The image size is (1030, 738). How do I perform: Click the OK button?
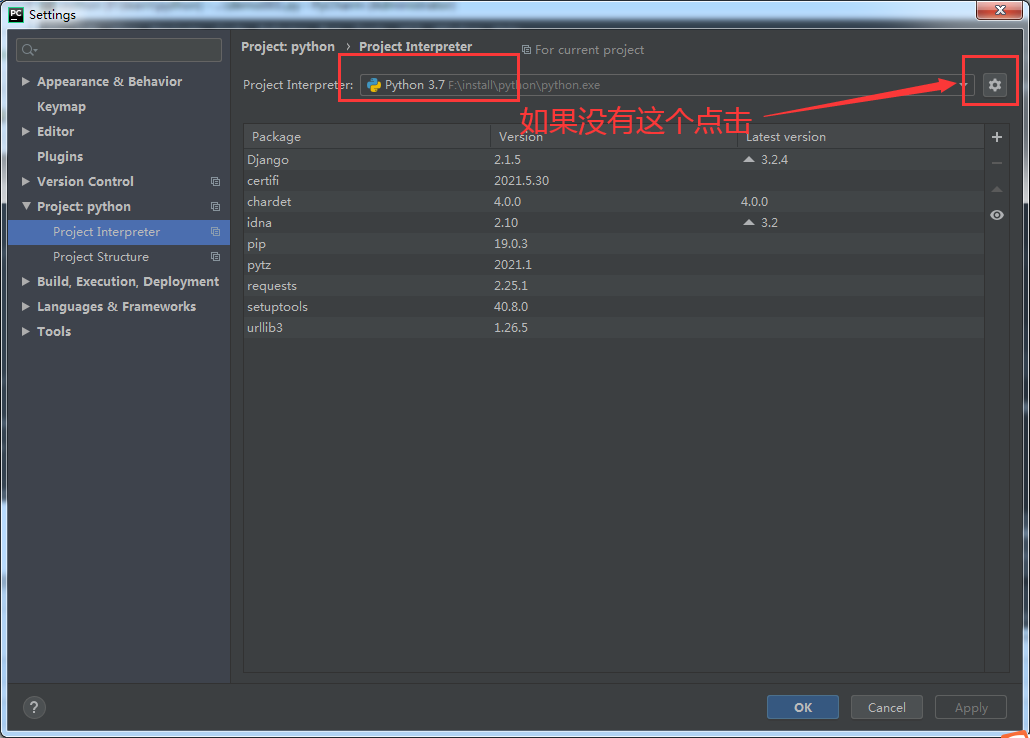(x=803, y=707)
